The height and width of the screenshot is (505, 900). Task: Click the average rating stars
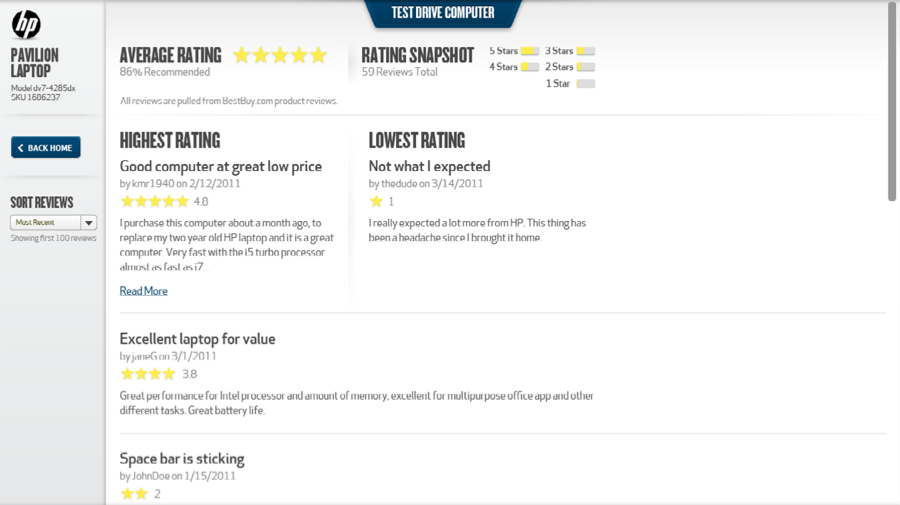pos(280,56)
